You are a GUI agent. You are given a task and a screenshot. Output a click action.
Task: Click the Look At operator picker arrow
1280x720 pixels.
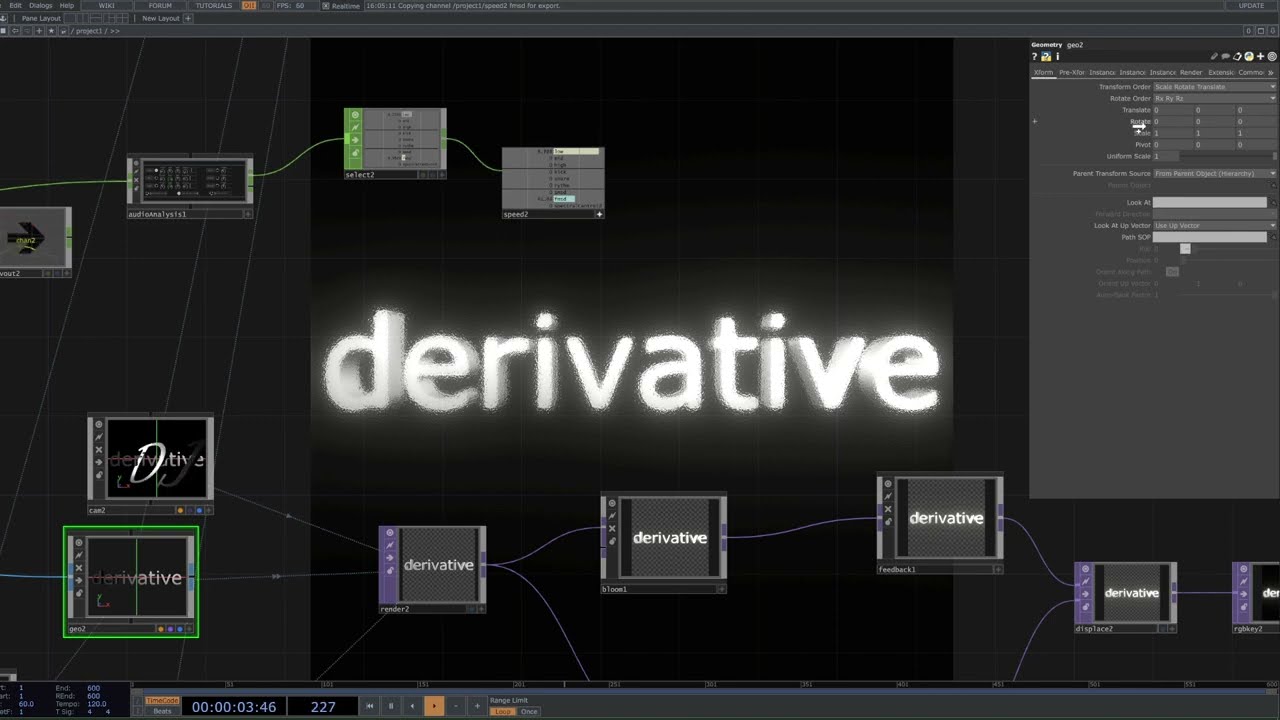pos(1273,202)
